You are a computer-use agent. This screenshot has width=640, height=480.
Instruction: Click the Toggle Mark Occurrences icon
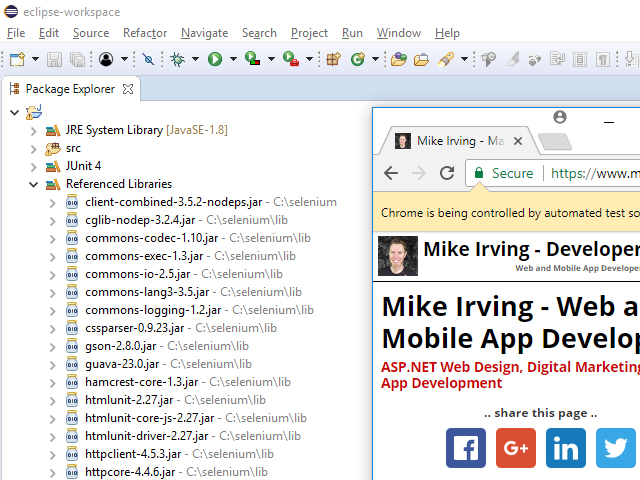pyautogui.click(x=511, y=60)
